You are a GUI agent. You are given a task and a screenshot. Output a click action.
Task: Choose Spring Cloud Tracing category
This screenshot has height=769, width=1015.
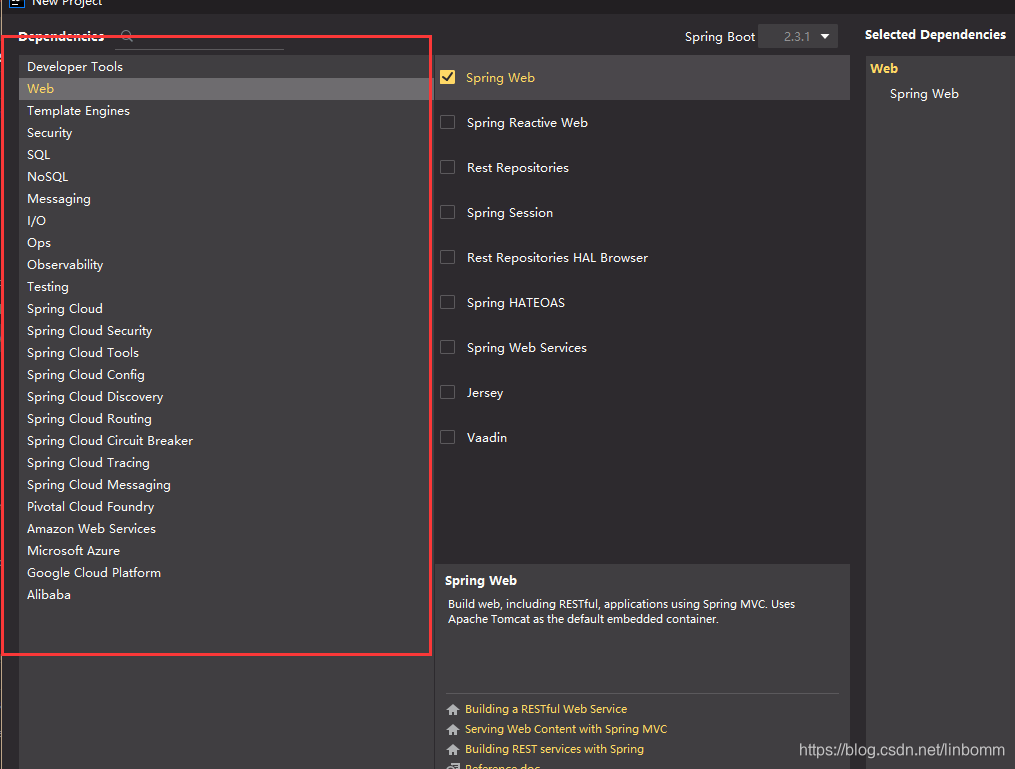click(225, 463)
